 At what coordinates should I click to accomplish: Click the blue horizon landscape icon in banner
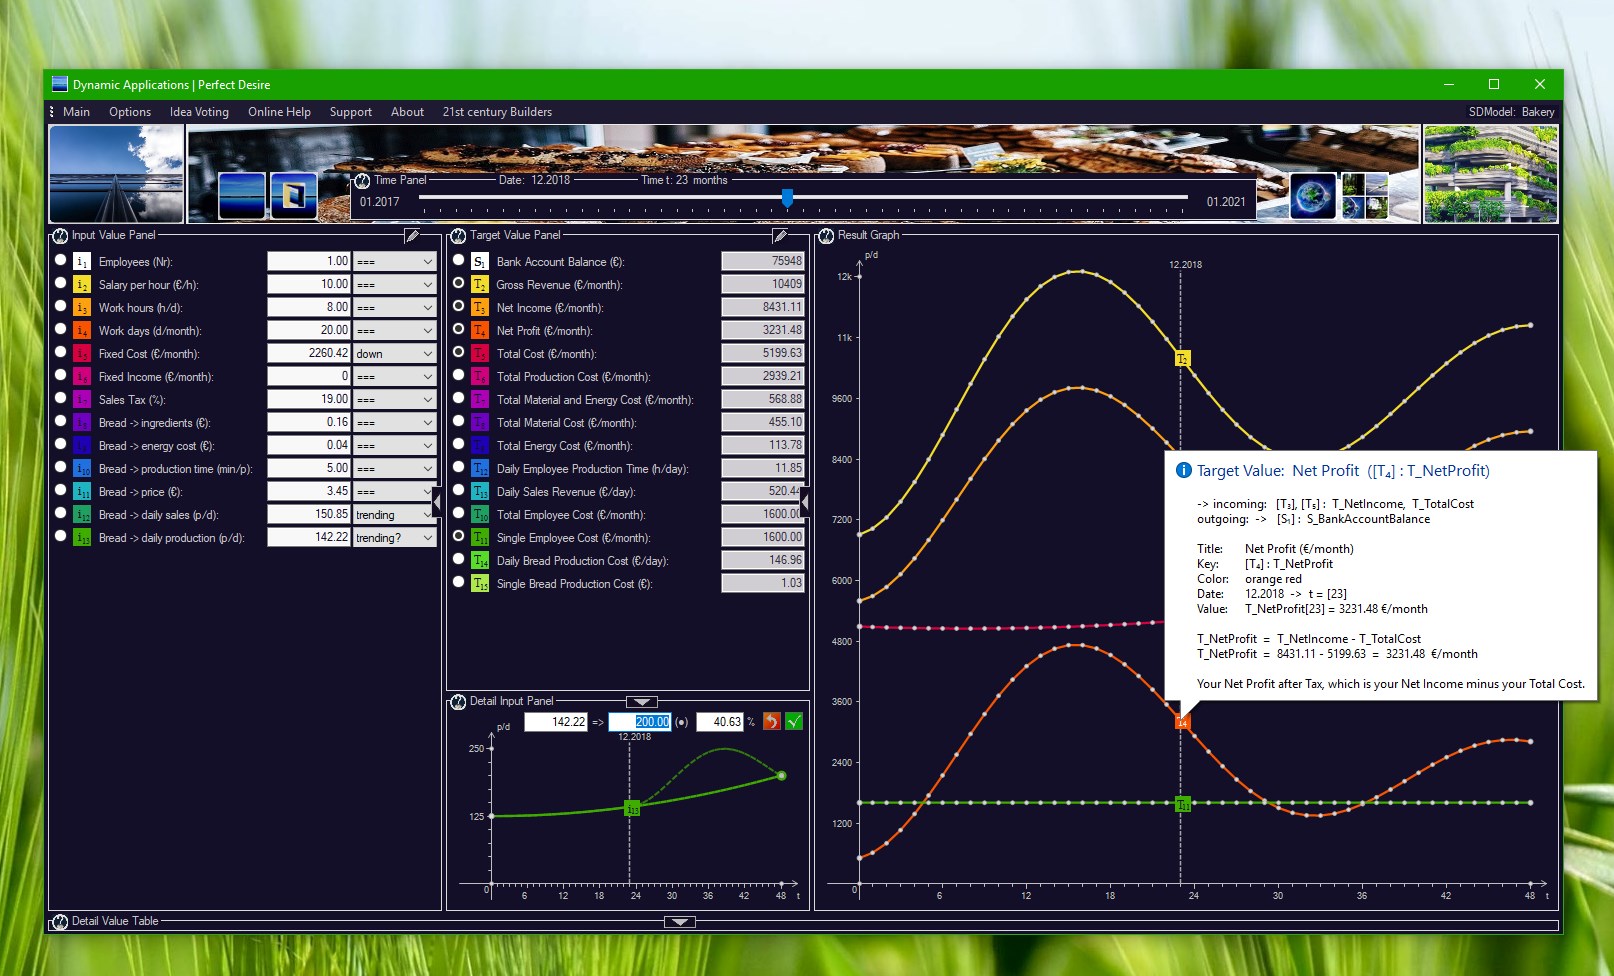pos(242,196)
